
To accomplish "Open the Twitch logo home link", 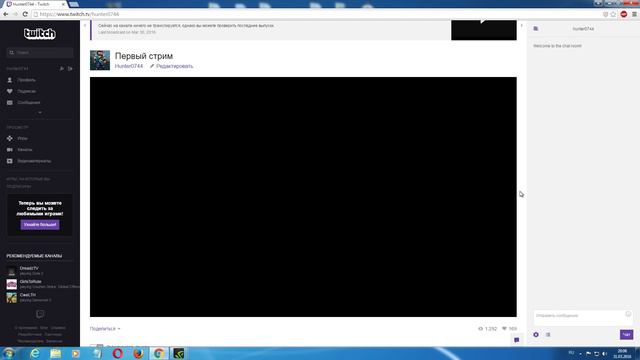I will (39, 33).
